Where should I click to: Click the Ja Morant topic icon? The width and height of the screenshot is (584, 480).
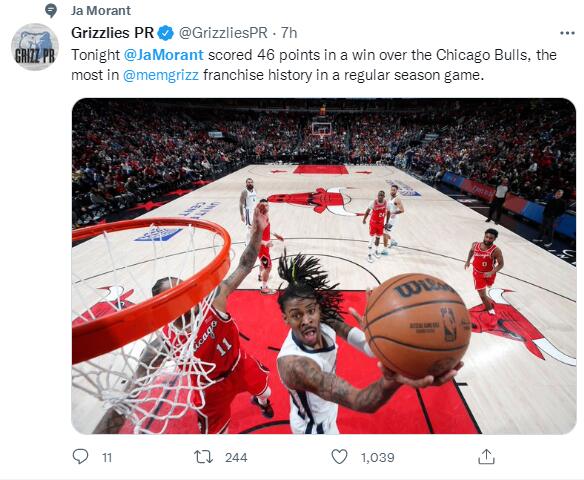point(51,10)
